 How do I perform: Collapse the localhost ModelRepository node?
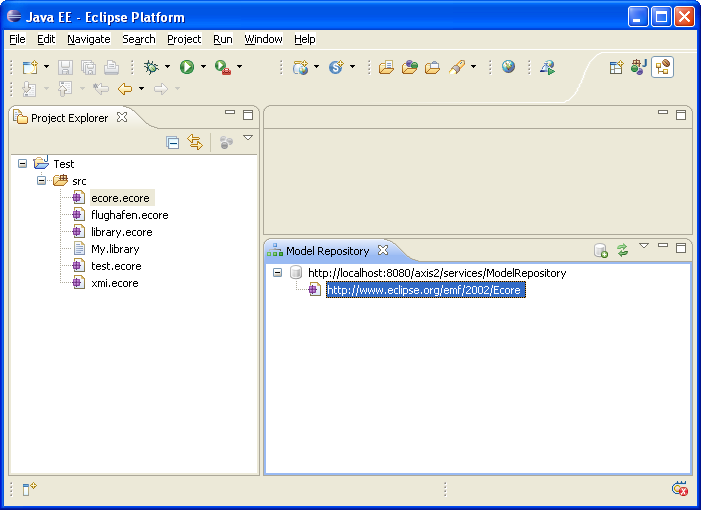pyautogui.click(x=277, y=273)
